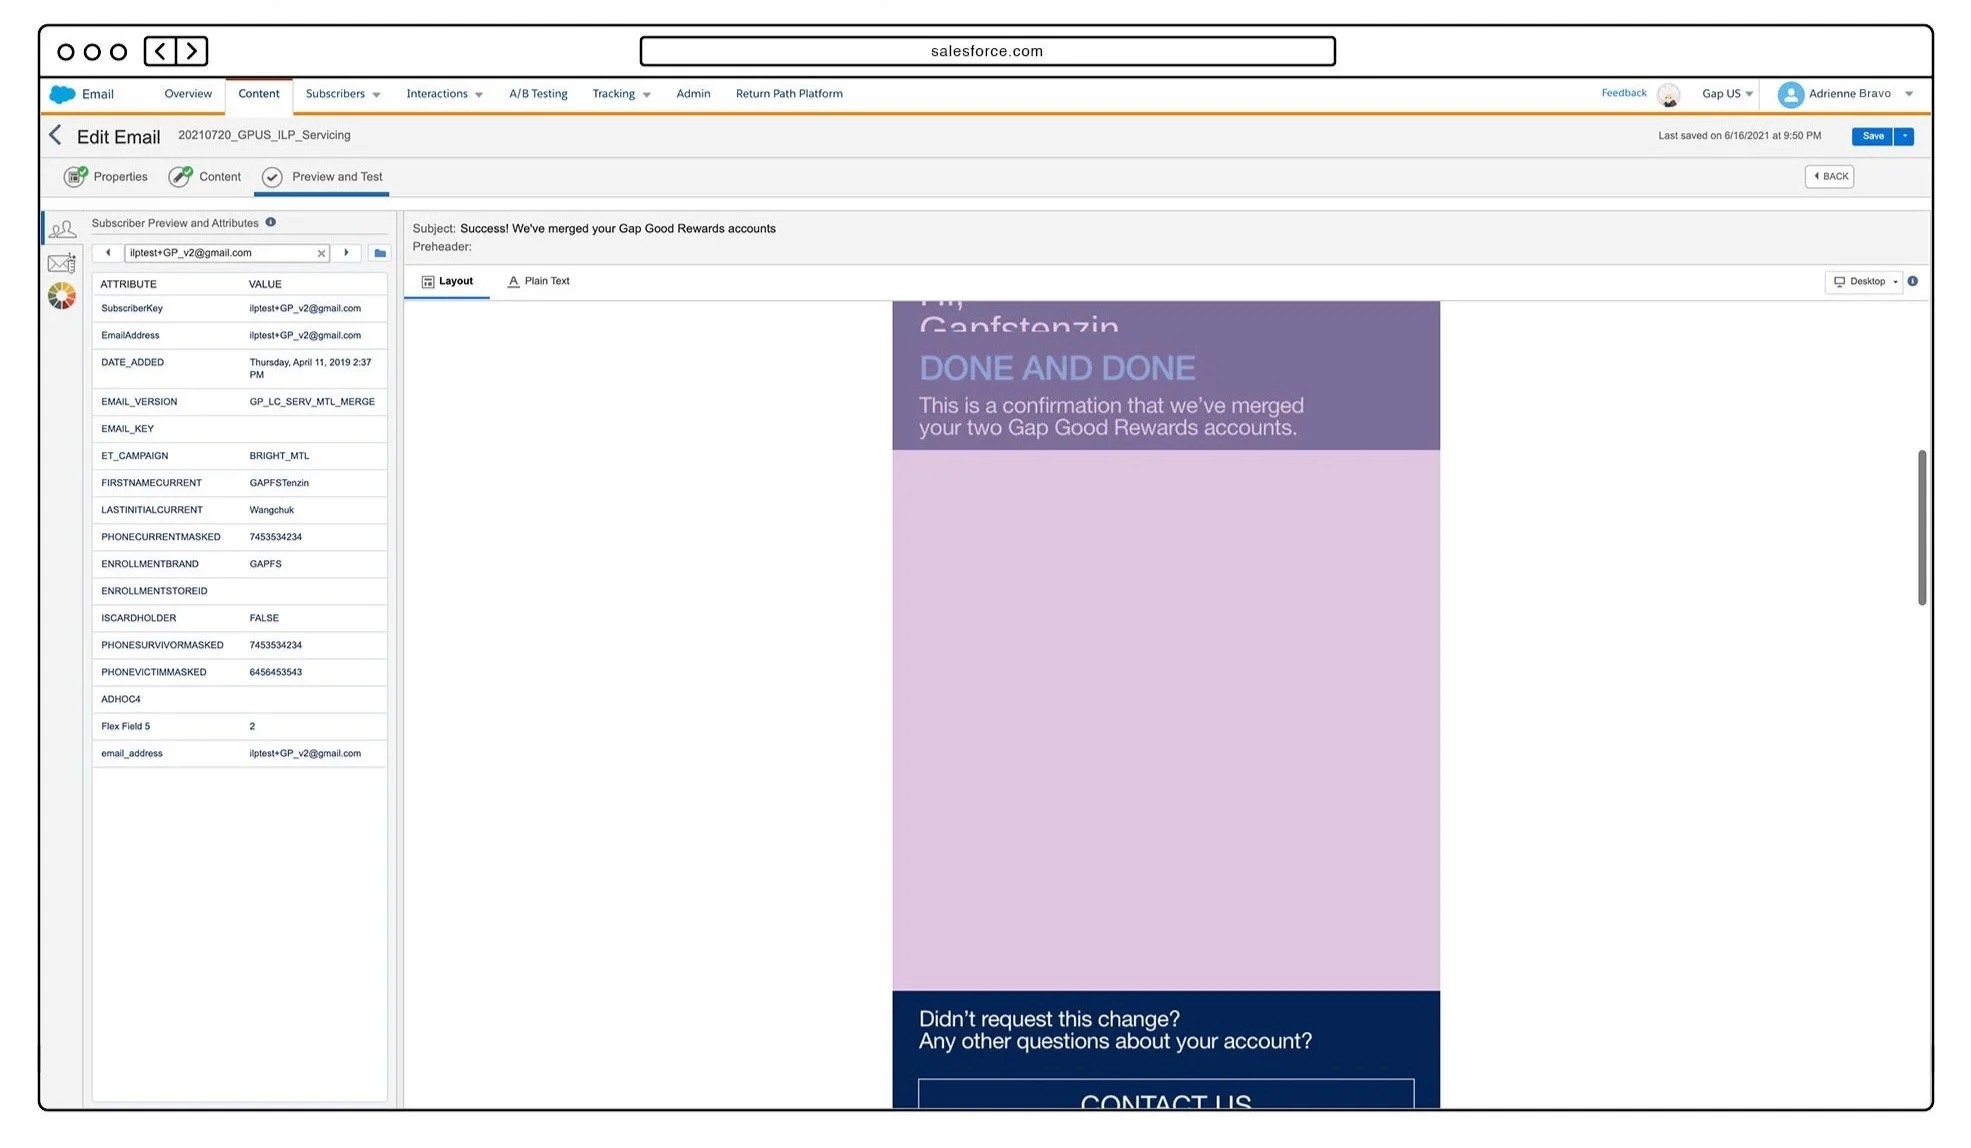Click the Salesforce cloud logo

(x=62, y=94)
